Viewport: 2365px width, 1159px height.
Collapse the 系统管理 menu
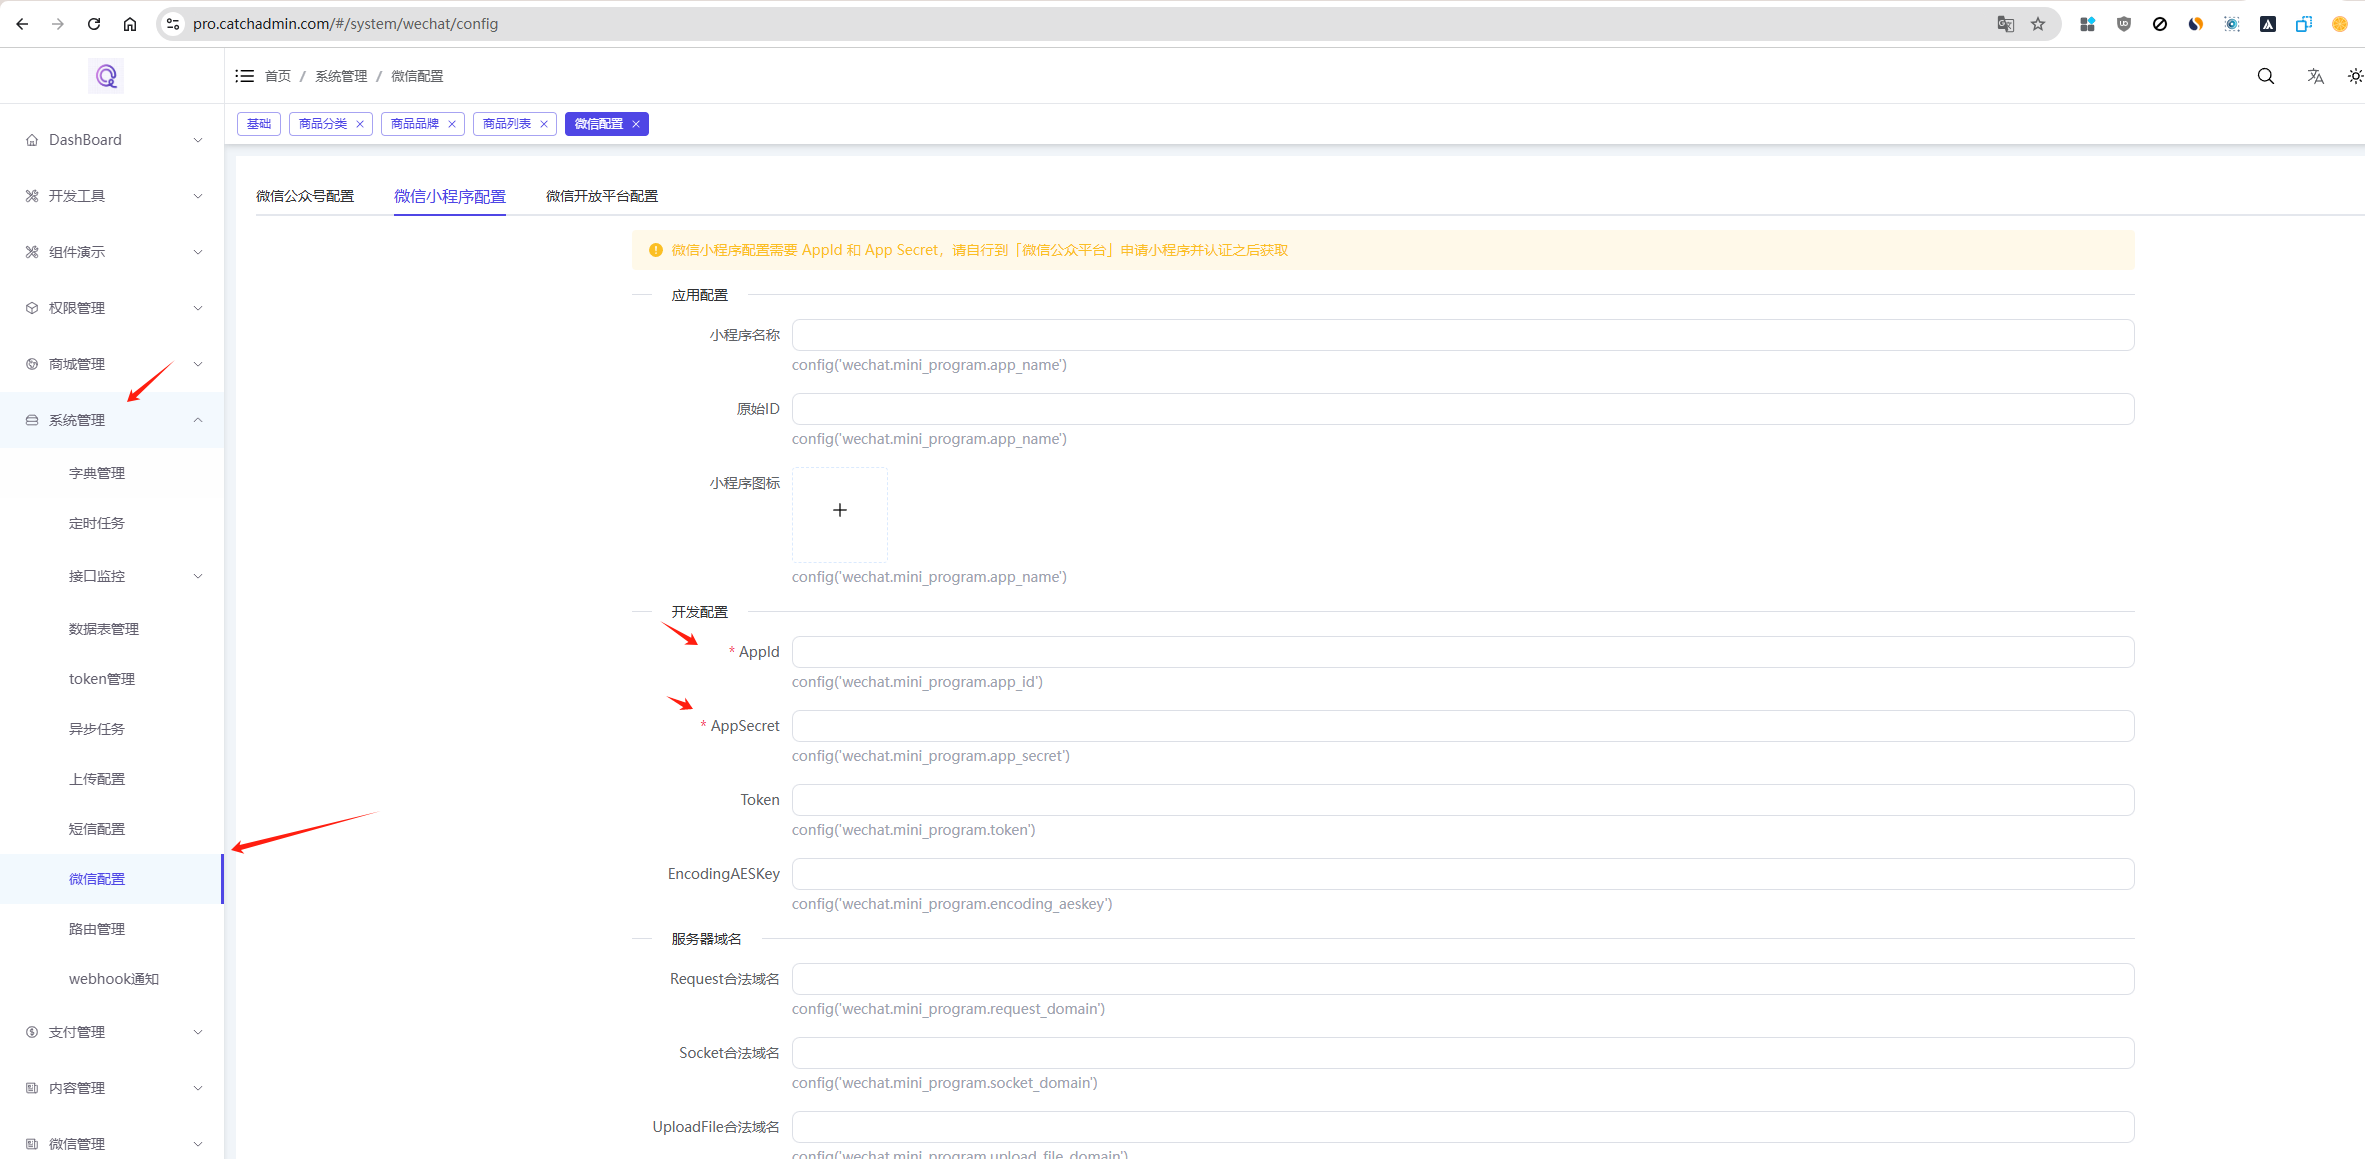[112, 420]
